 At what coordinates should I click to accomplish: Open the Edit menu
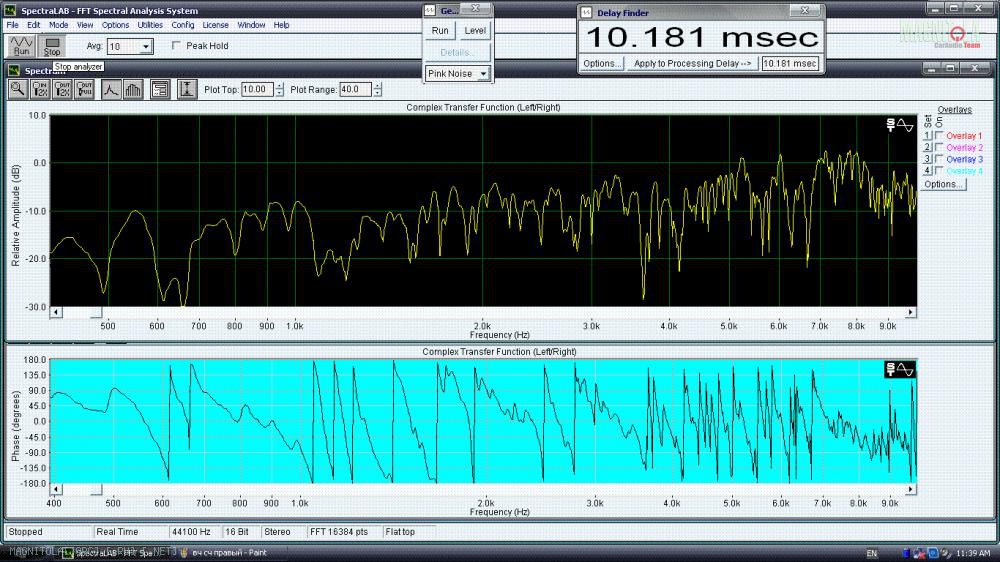(34, 25)
